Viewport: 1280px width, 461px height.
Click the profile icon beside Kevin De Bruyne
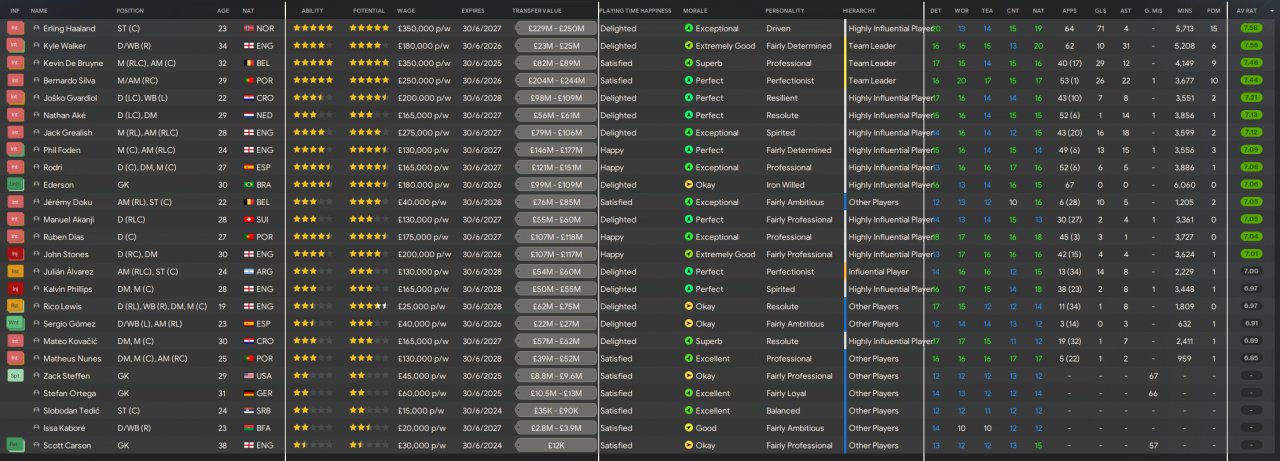37,63
